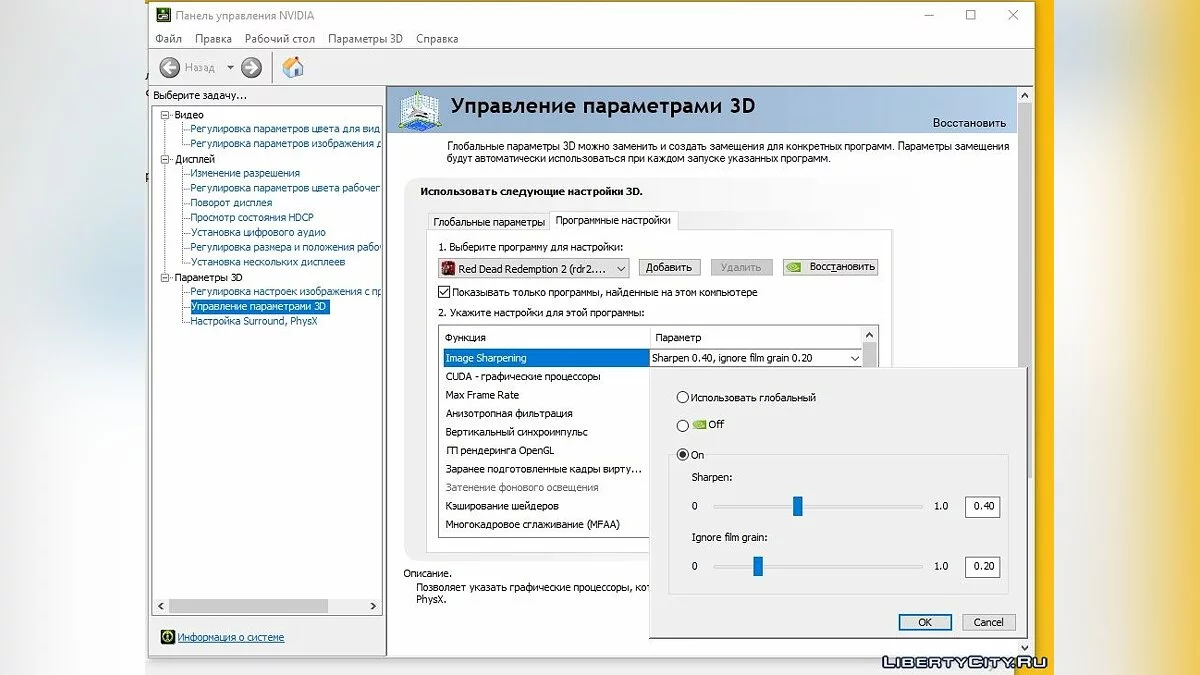Viewport: 1200px width, 675px height.
Task: Select the 'Использовать глобальный' radio button
Action: pyautogui.click(x=683, y=397)
